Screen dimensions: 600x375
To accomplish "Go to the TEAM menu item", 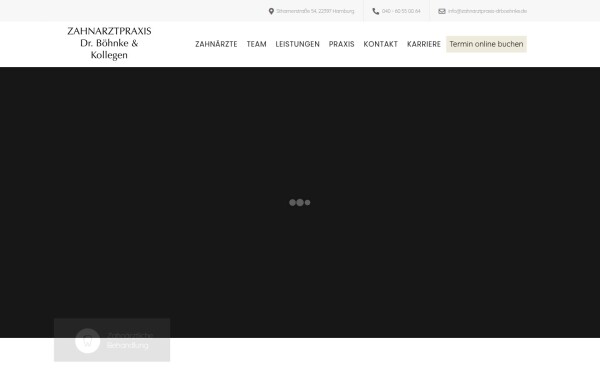I will (x=256, y=44).
